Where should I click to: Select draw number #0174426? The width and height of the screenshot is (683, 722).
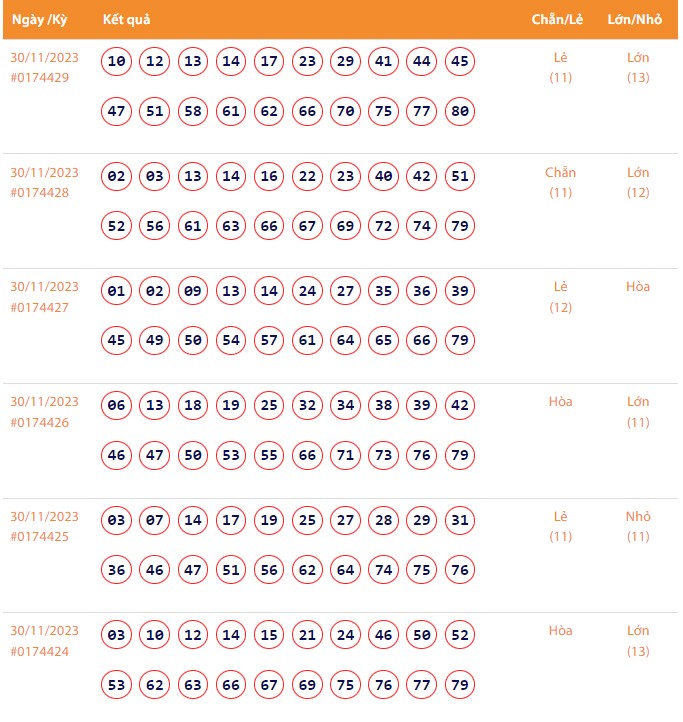(40, 422)
